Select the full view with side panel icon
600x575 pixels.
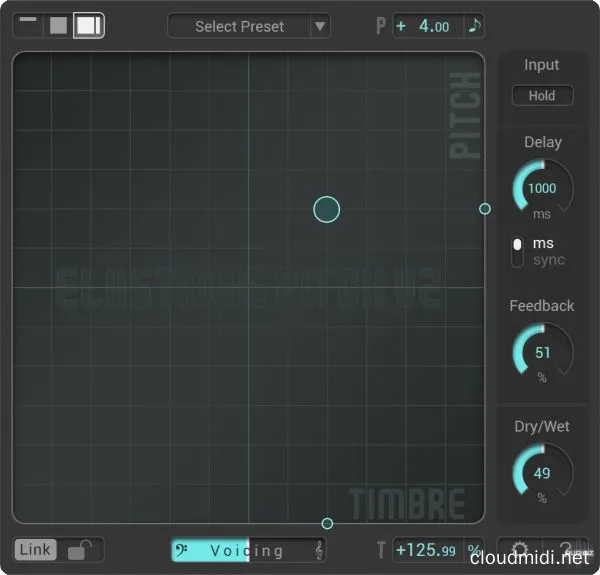(89, 25)
